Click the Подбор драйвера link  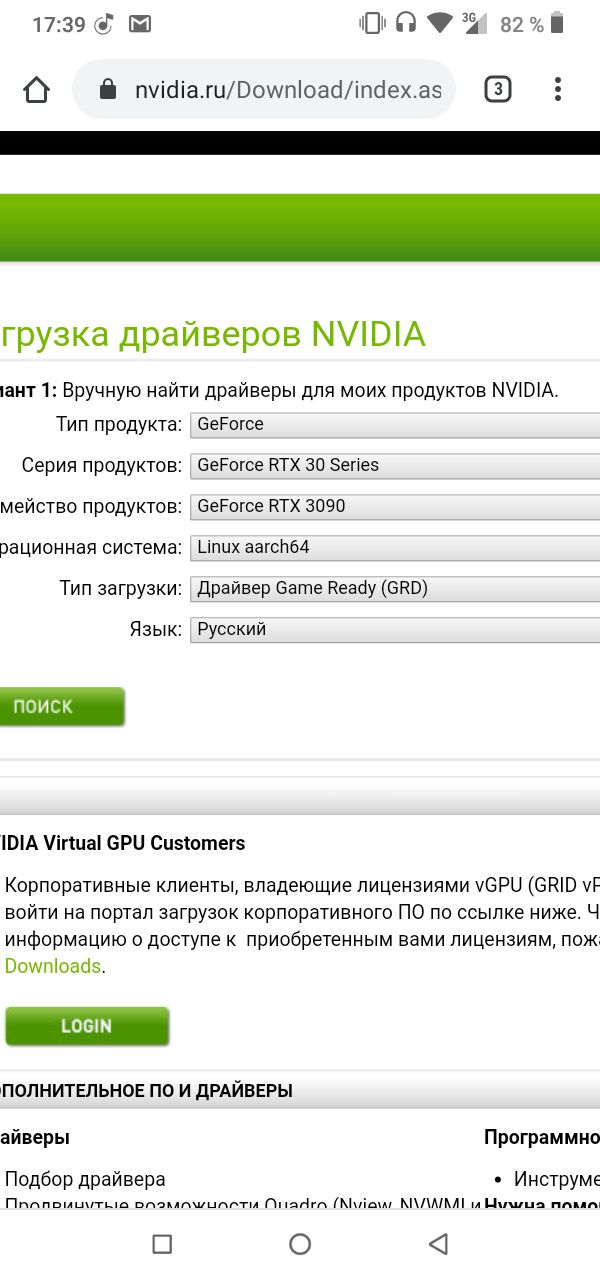85,1179
